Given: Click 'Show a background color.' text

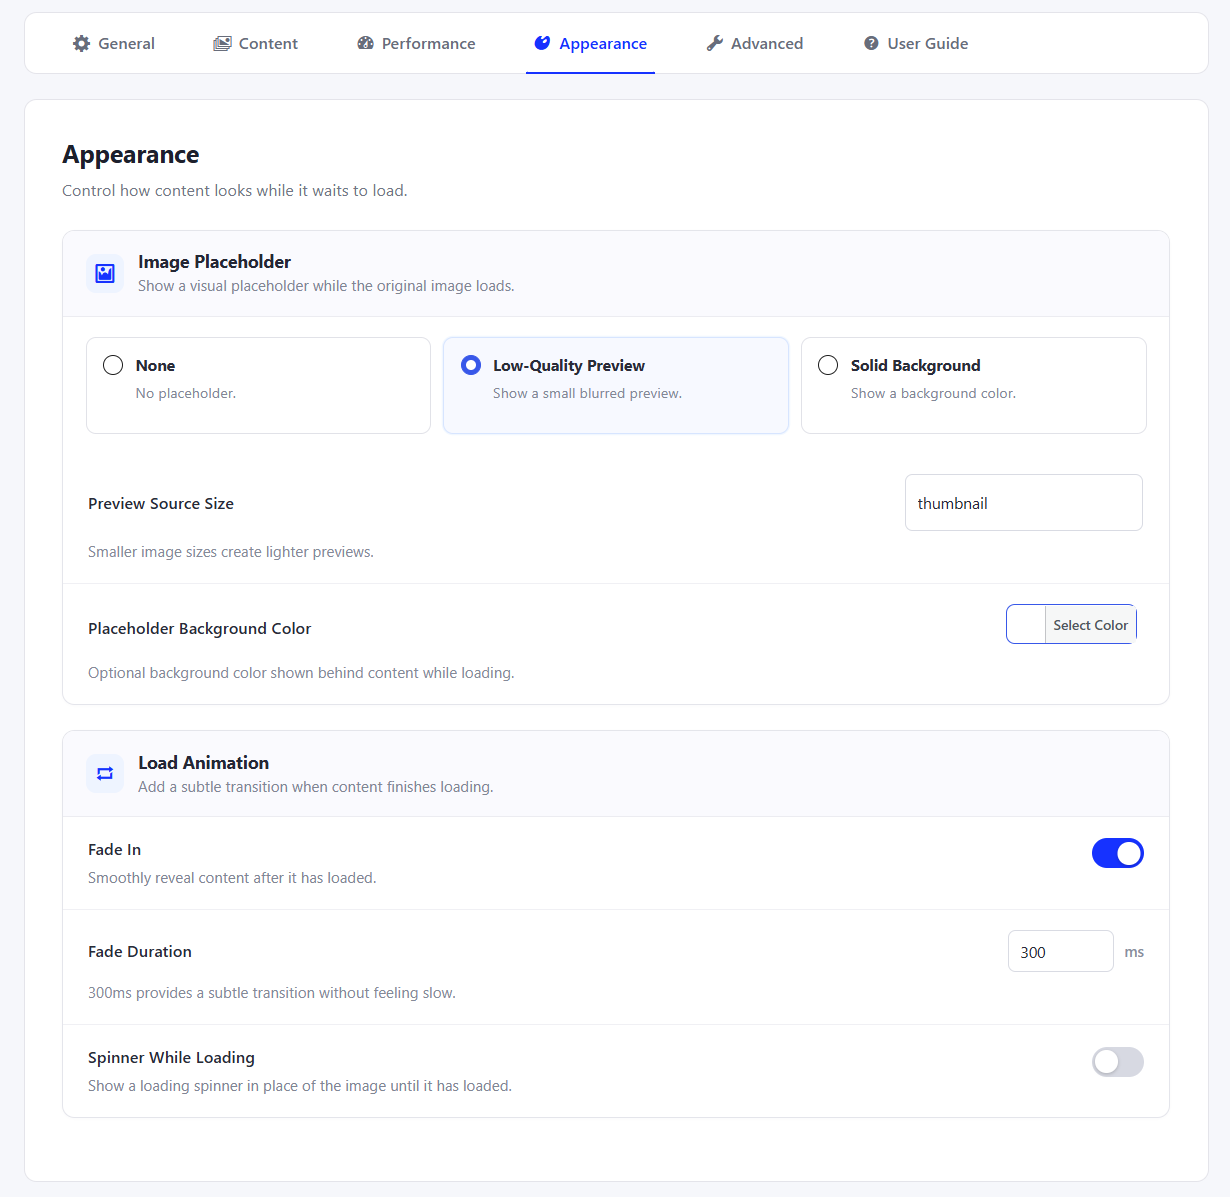Looking at the screenshot, I should pos(933,394).
